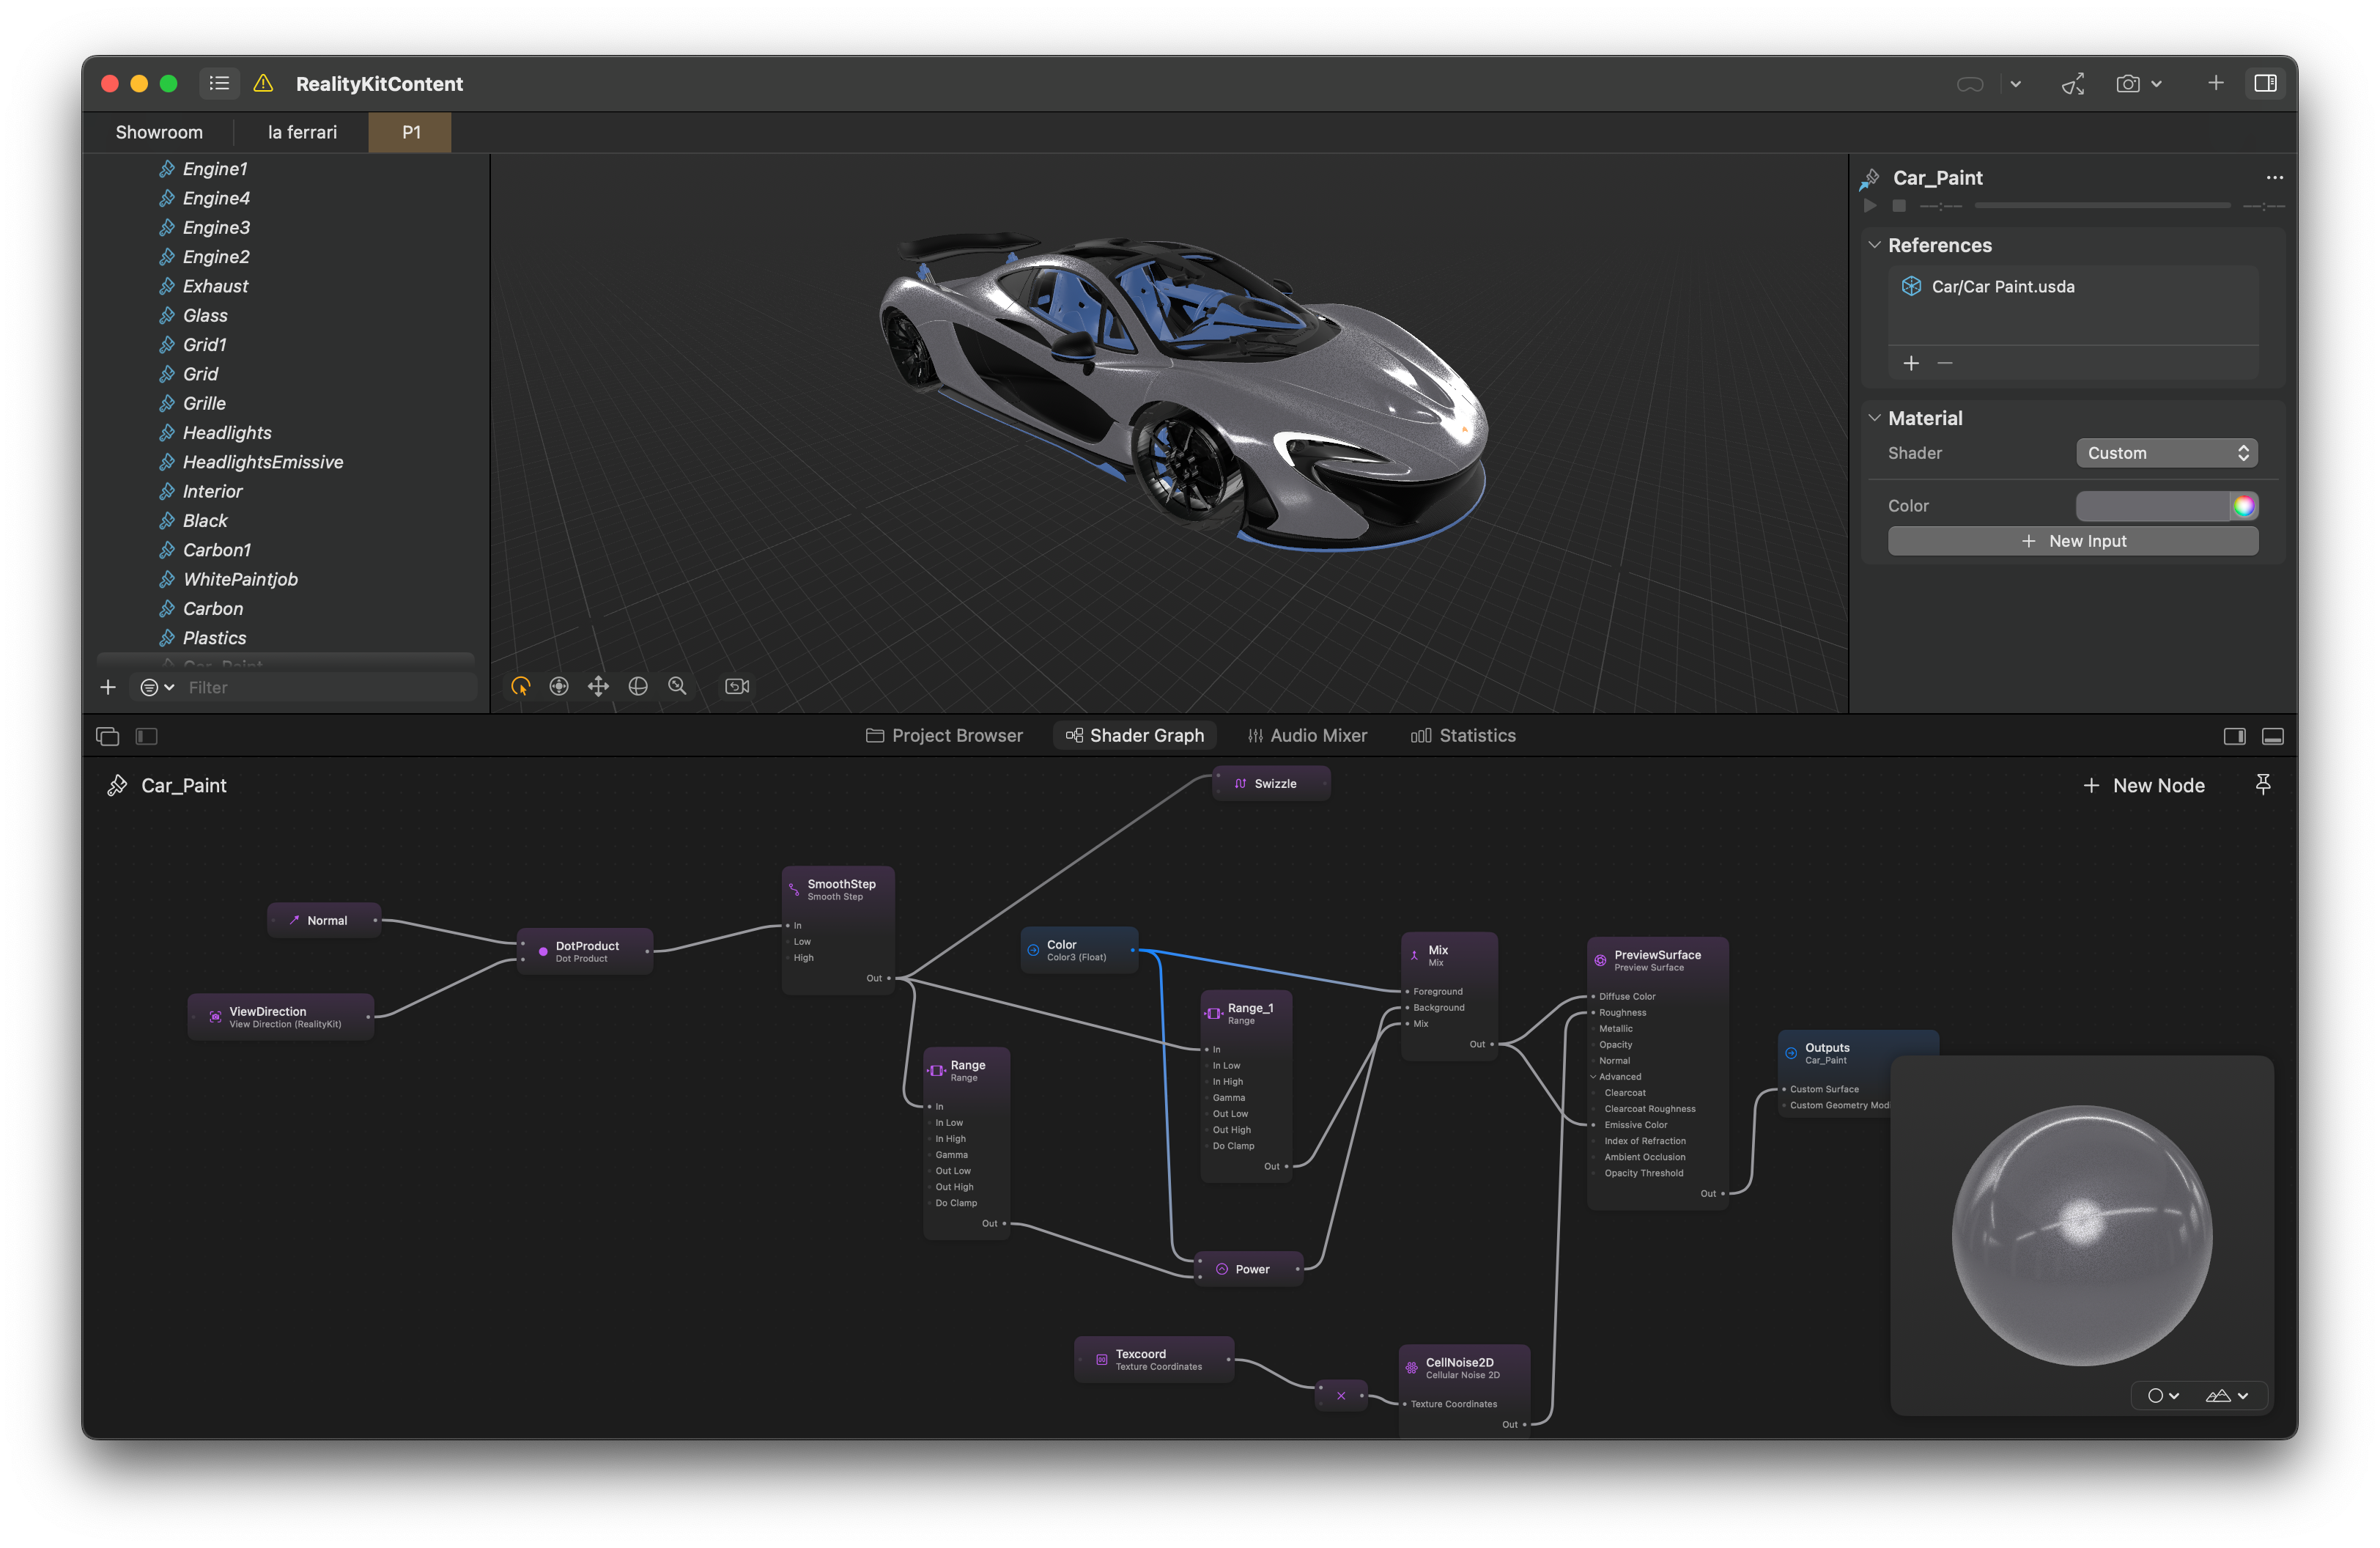Toggle the hierarchy list button in title bar
The width and height of the screenshot is (2380, 1548).
tap(219, 84)
